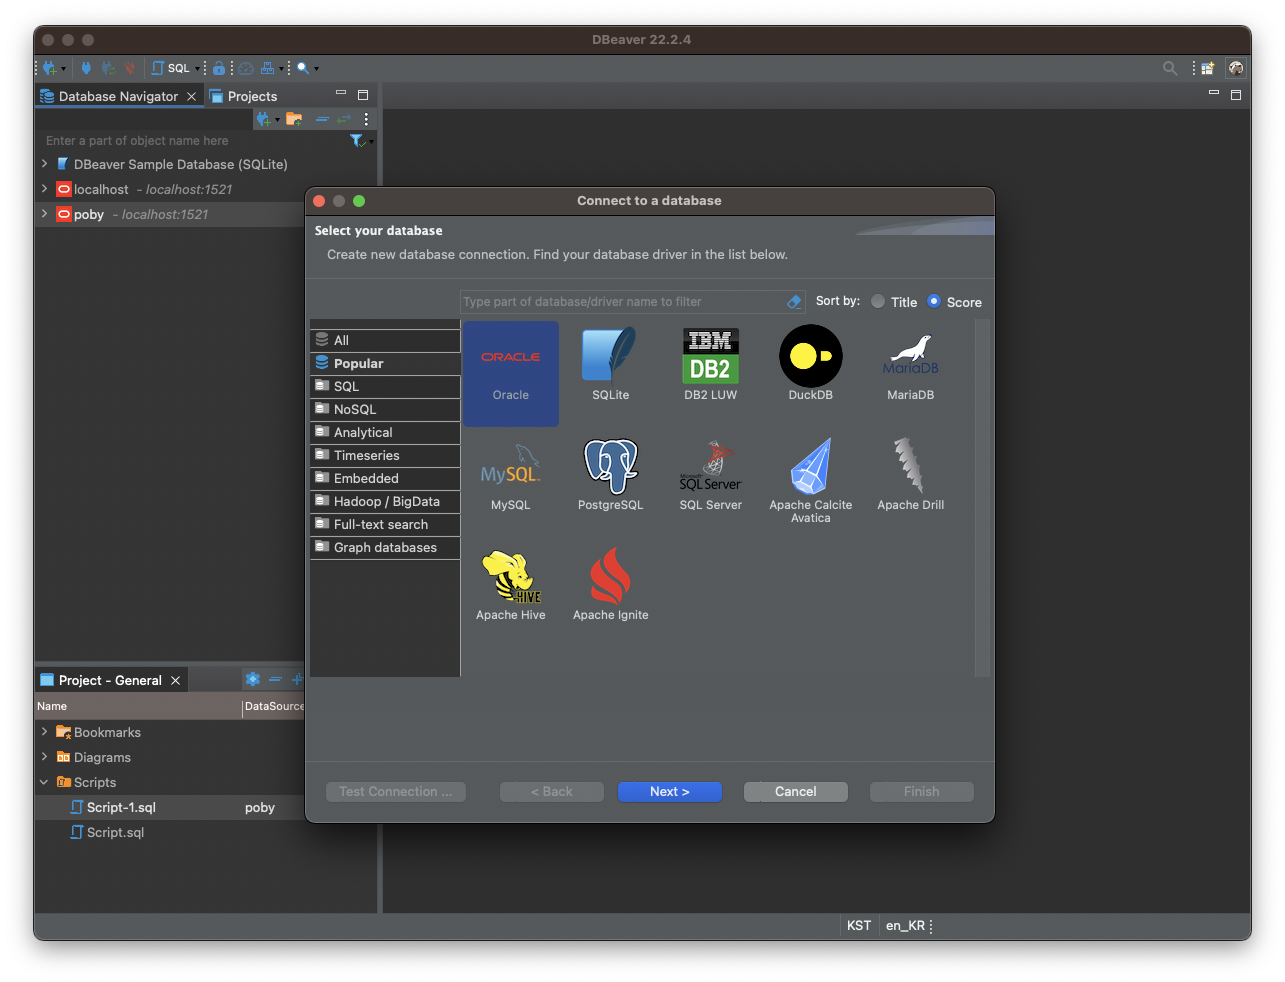The image size is (1285, 982).
Task: Select the Analytical category
Action: coord(385,432)
